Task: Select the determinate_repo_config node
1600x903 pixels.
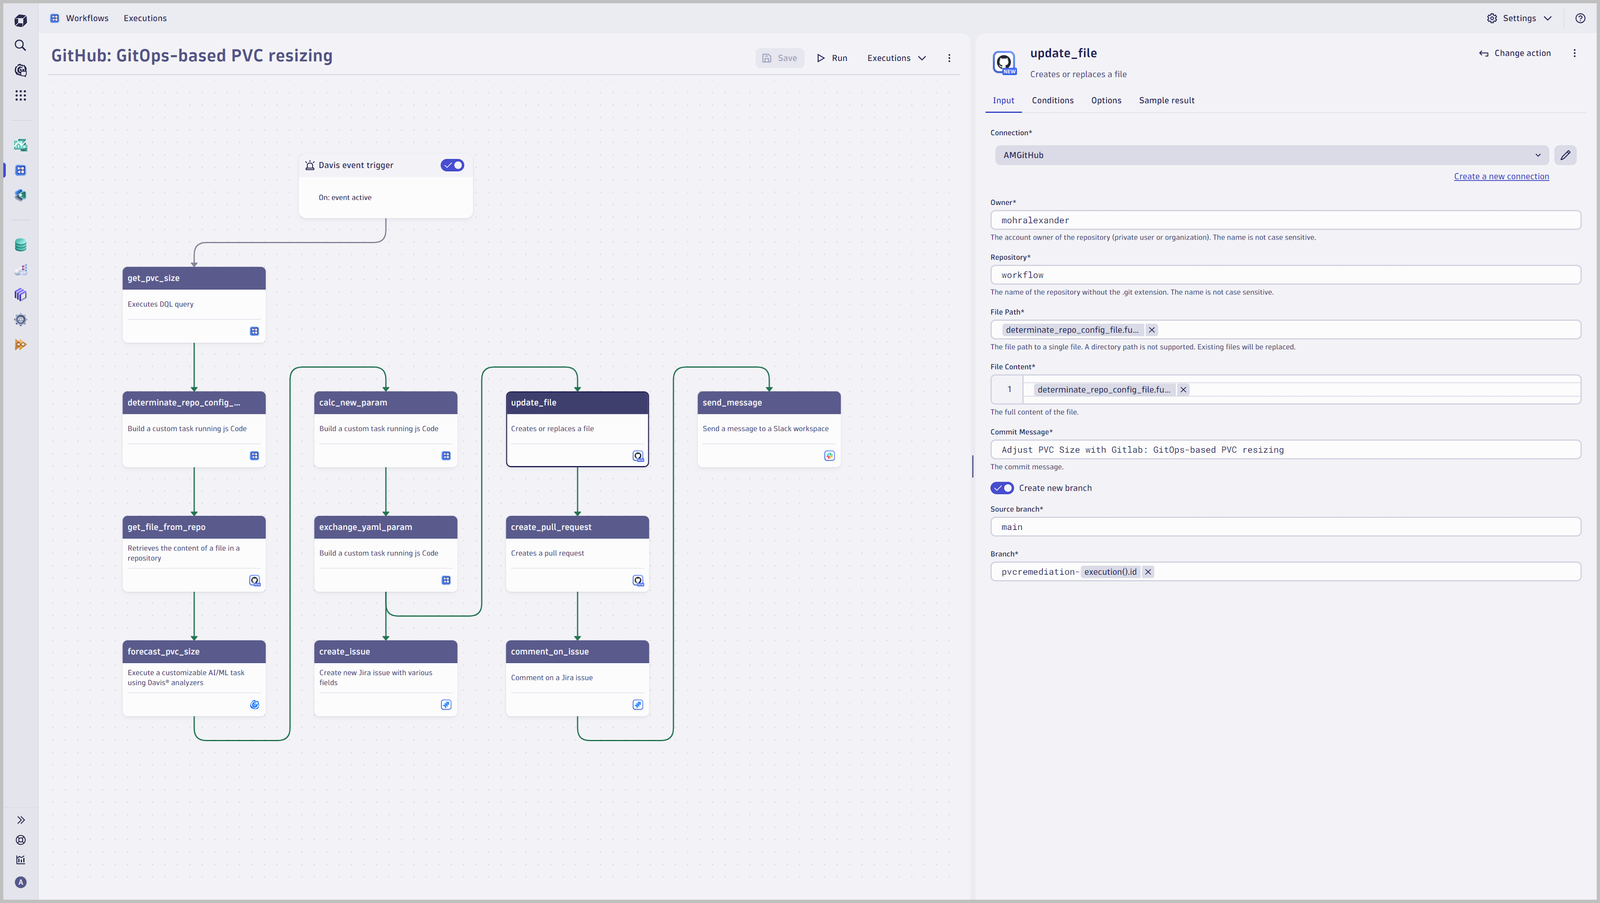Action: tap(194, 429)
